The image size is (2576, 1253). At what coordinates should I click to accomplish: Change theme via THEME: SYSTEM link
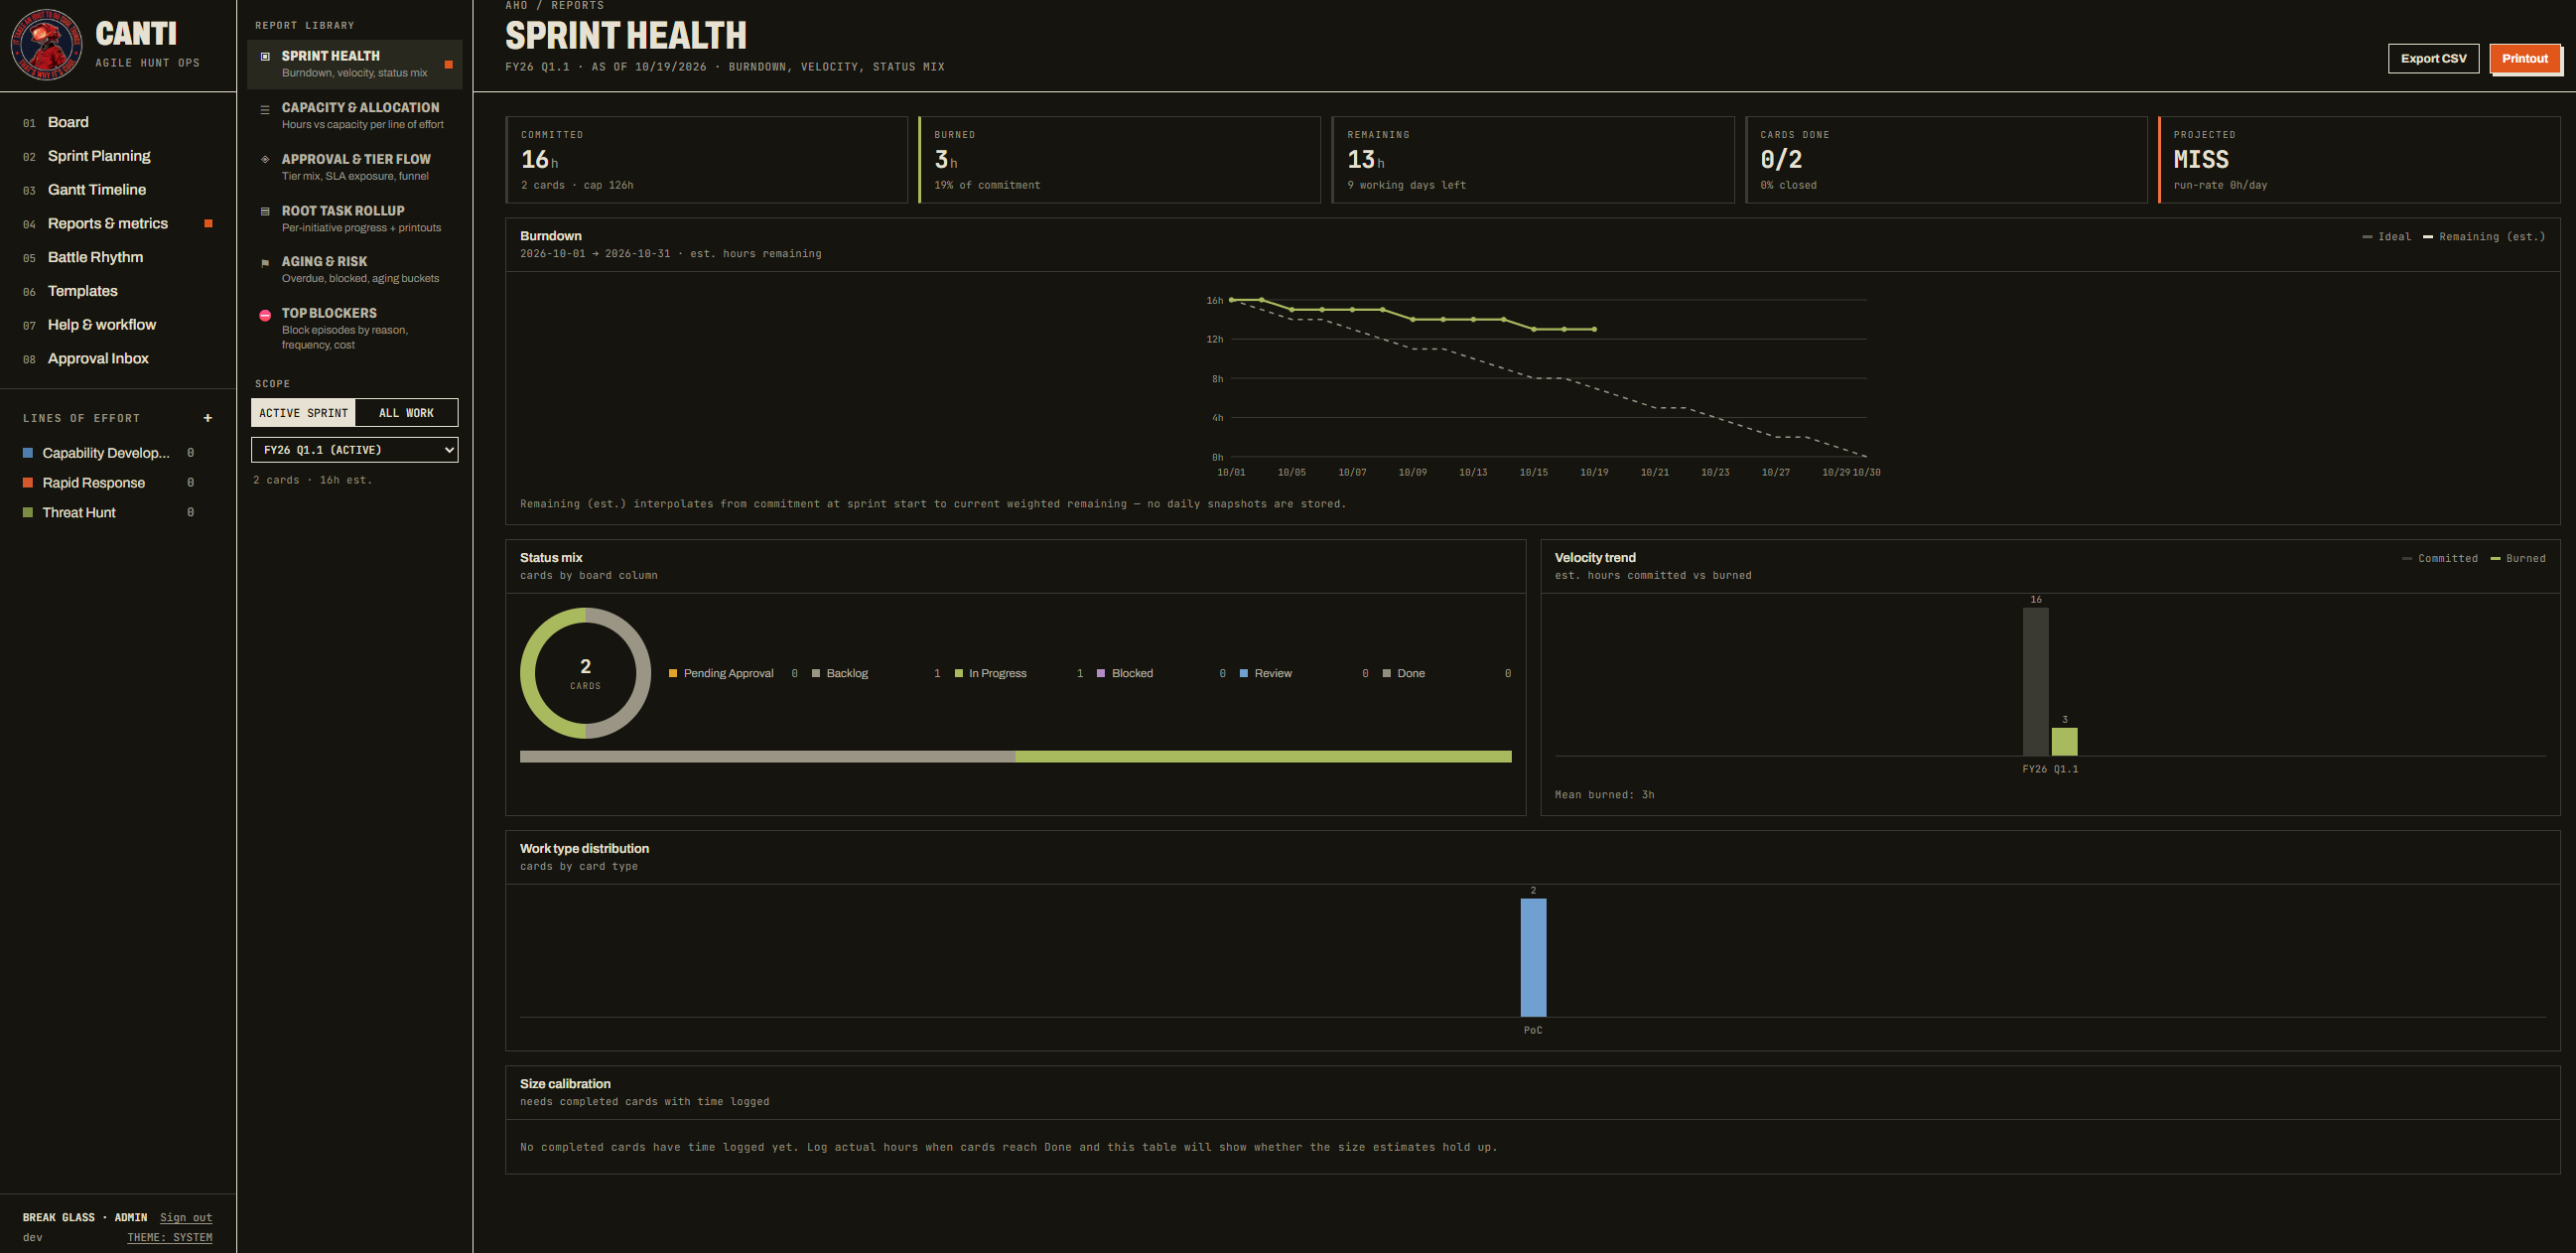tap(170, 1237)
